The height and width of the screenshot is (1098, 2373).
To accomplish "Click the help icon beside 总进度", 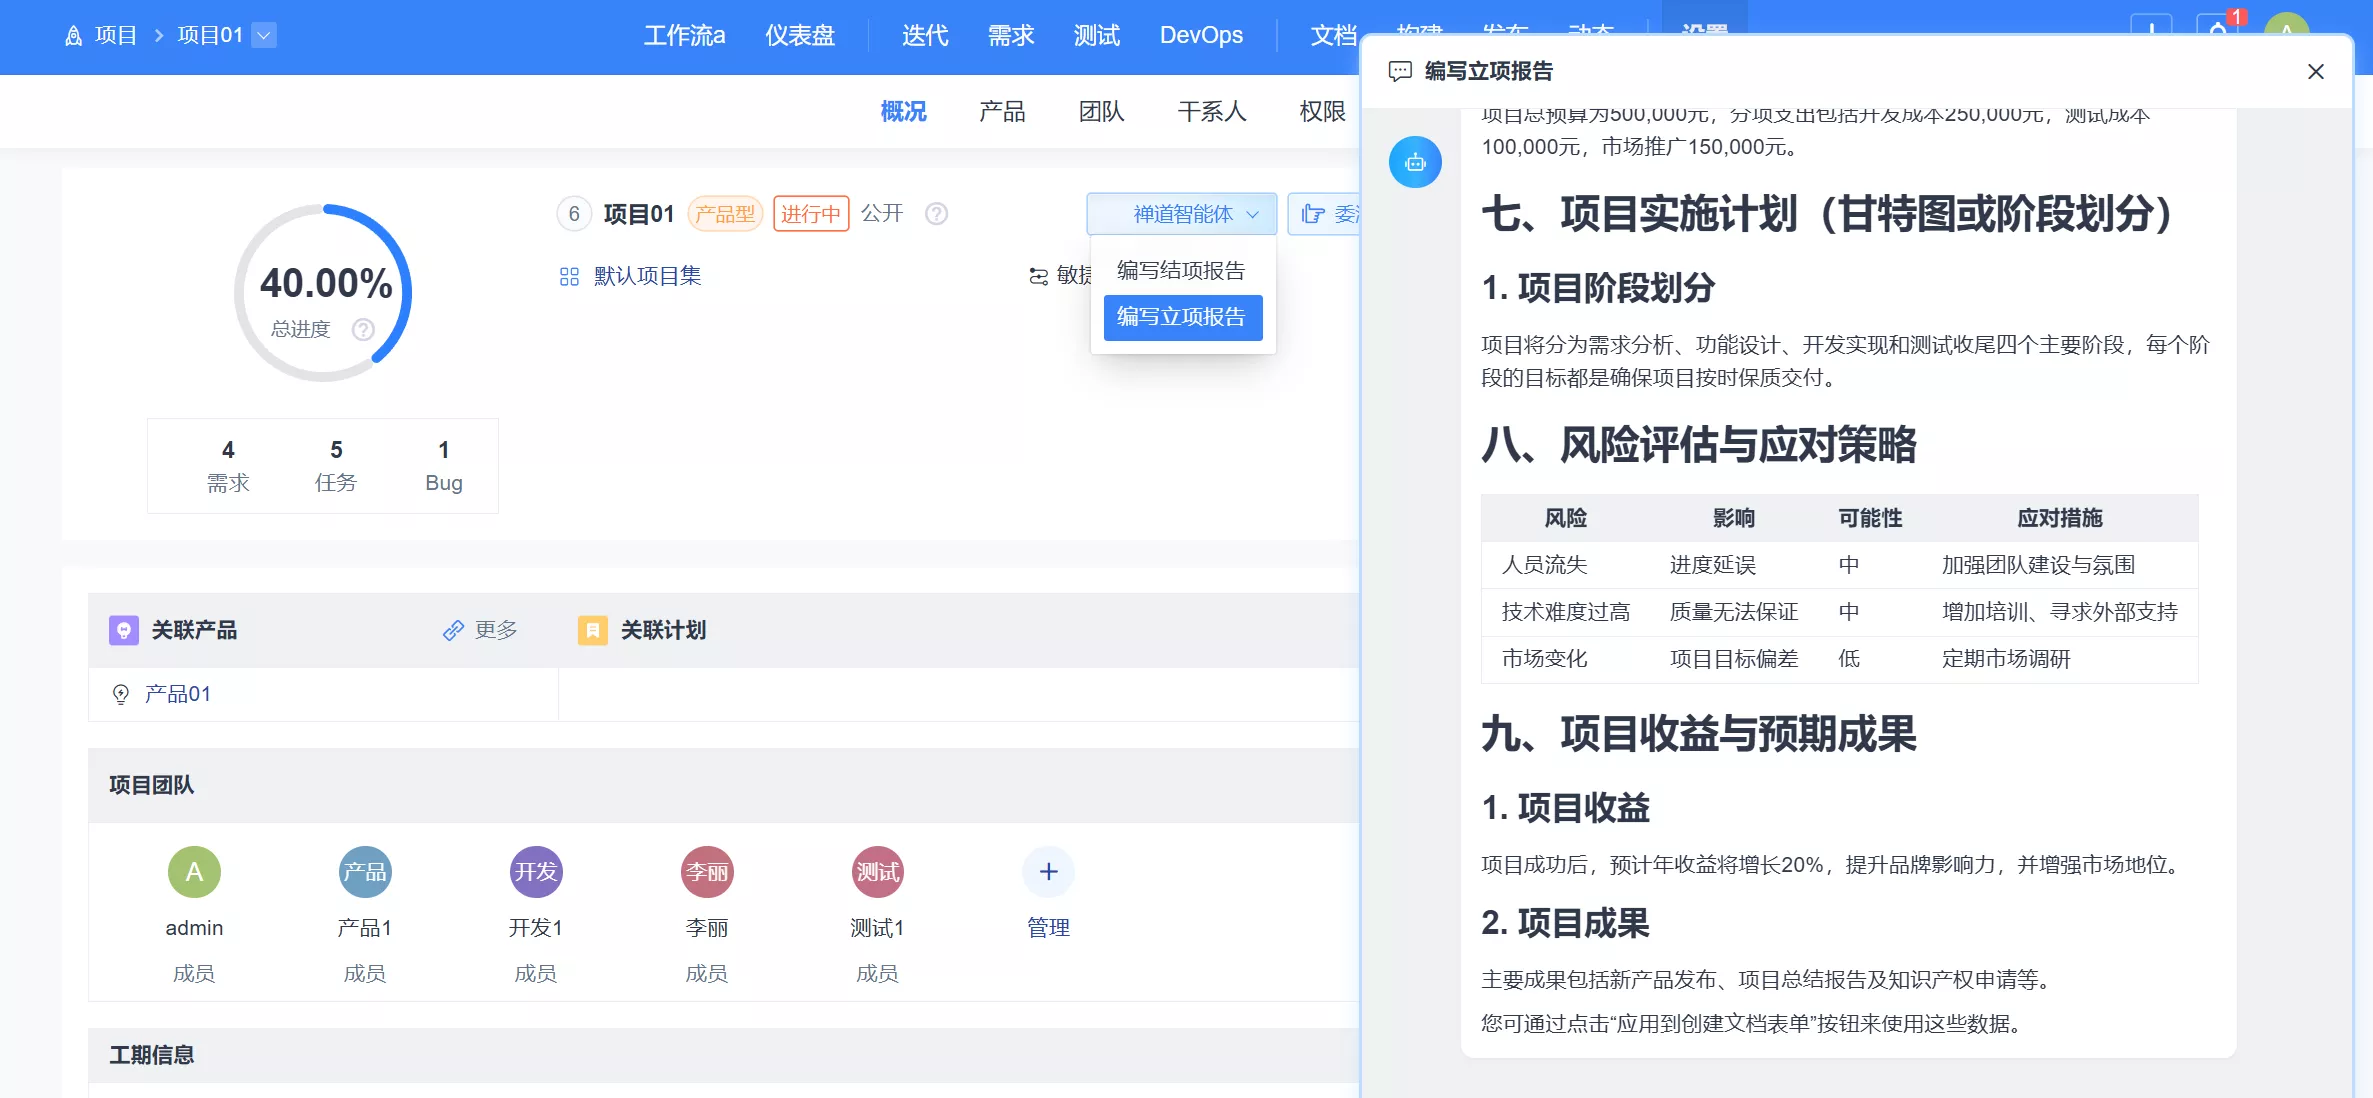I will tap(363, 329).
